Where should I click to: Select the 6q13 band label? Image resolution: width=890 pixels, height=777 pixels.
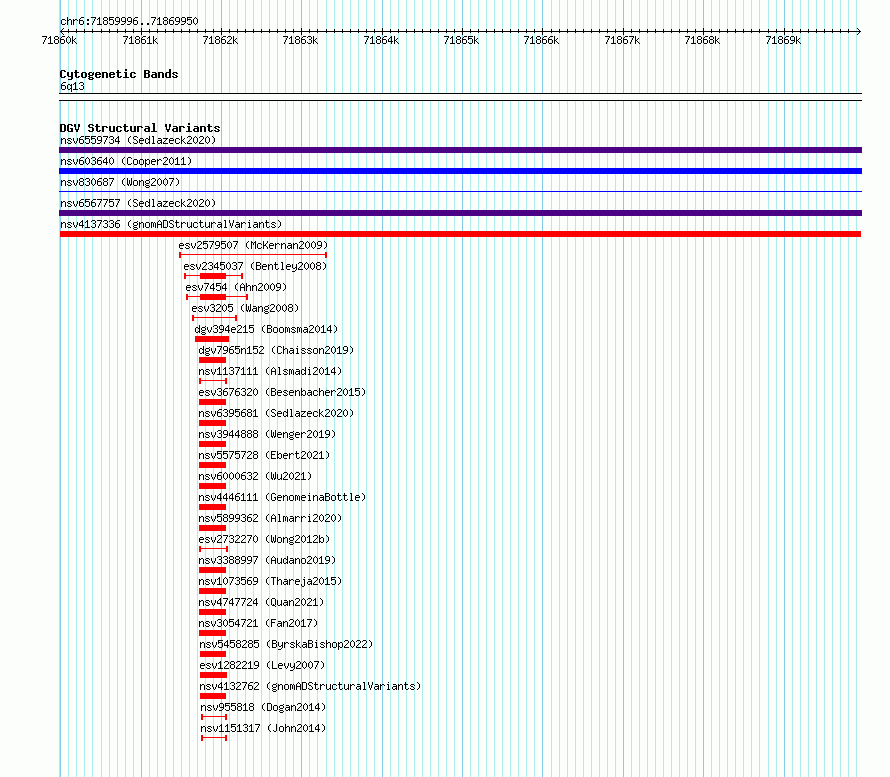tap(72, 86)
